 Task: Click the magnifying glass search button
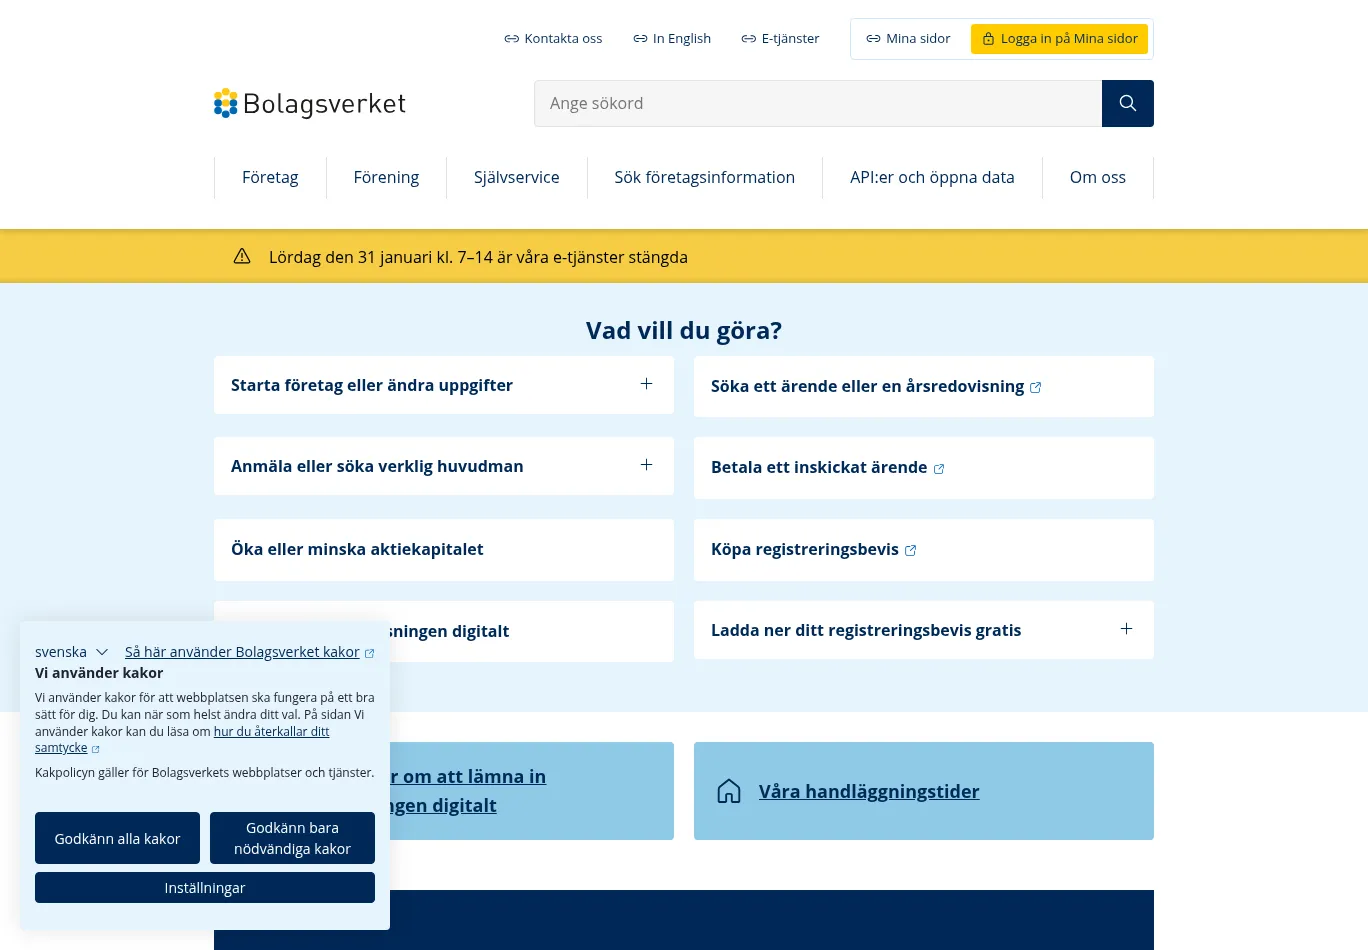pyautogui.click(x=1127, y=104)
